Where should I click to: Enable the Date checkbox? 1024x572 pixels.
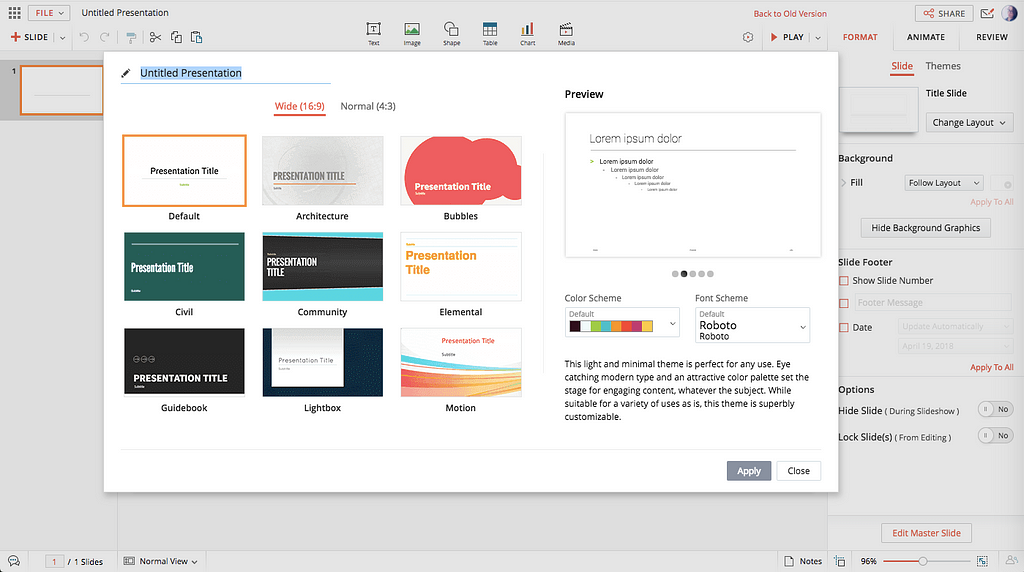point(844,327)
